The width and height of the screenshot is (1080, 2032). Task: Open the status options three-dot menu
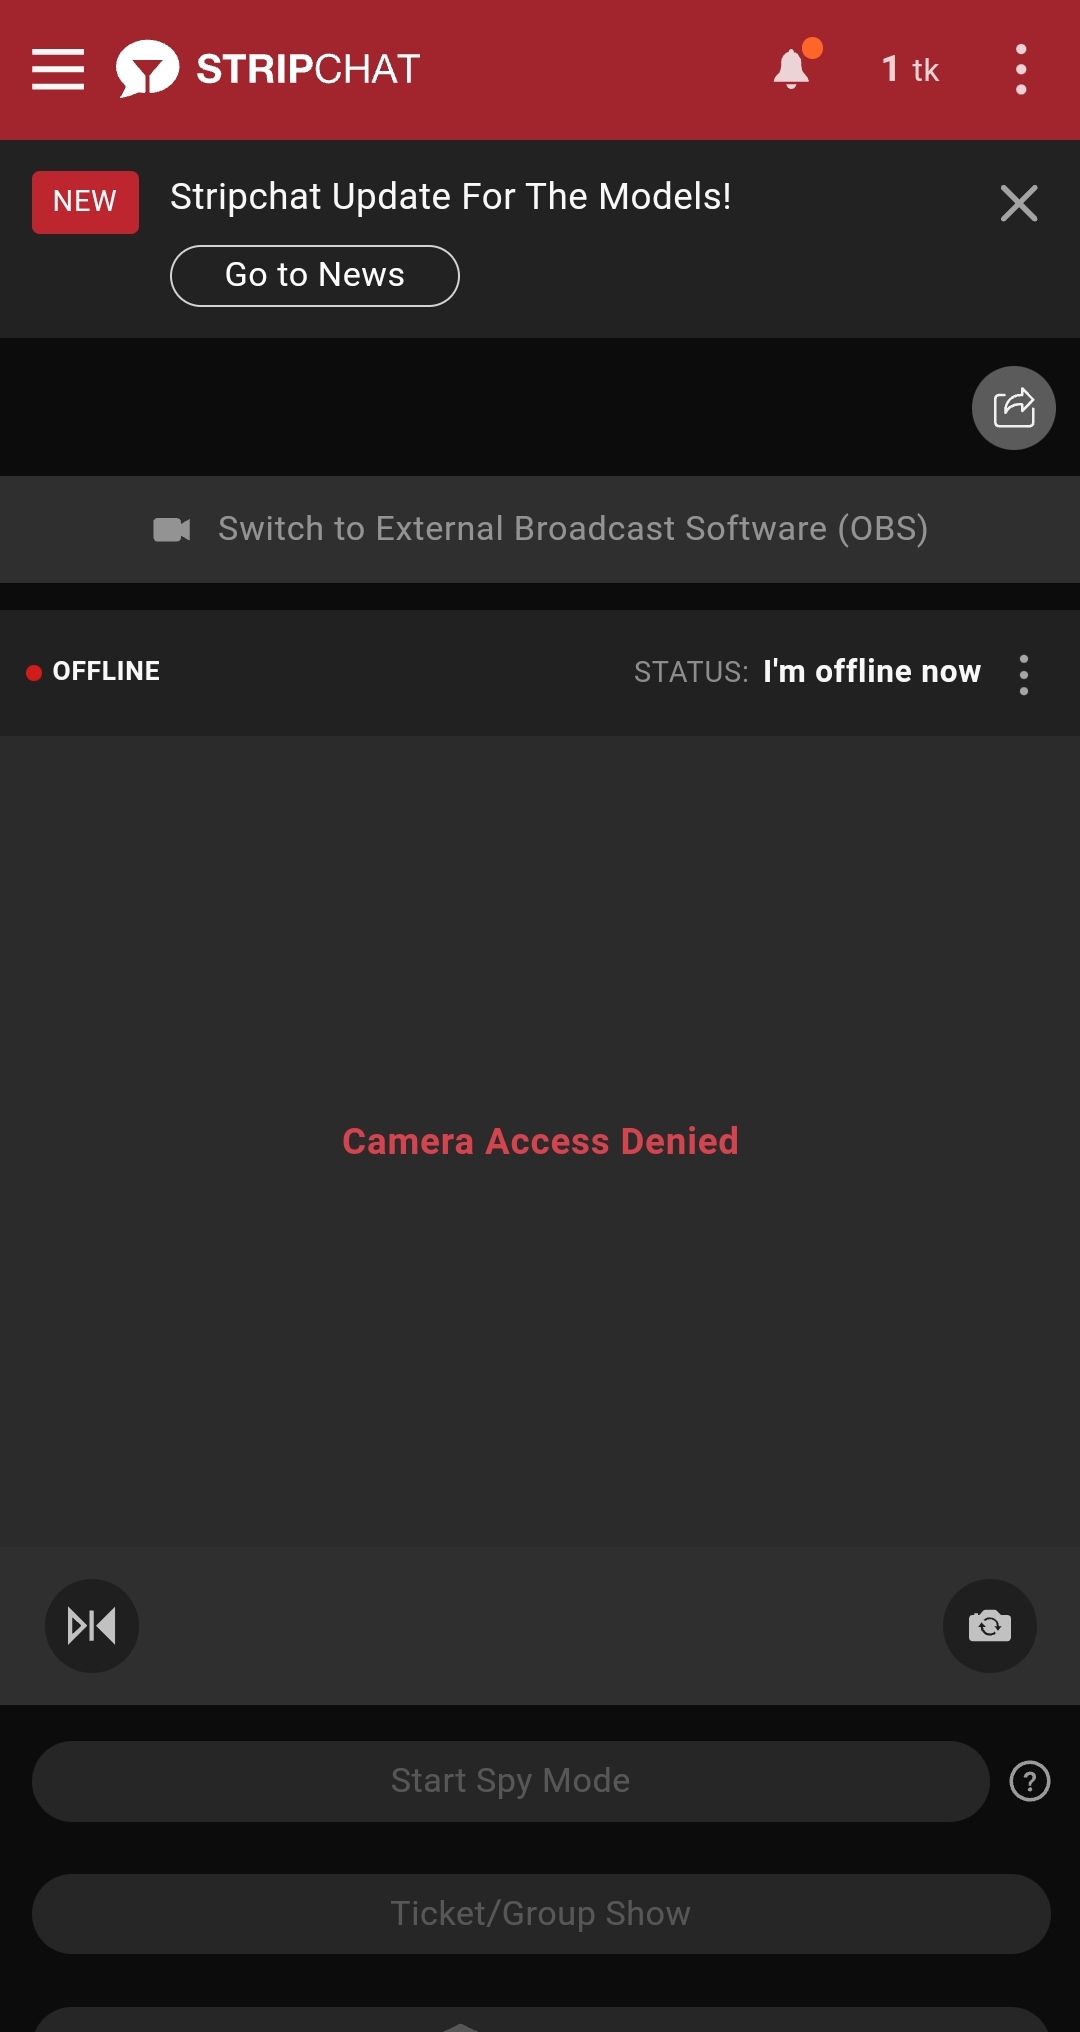click(1024, 674)
